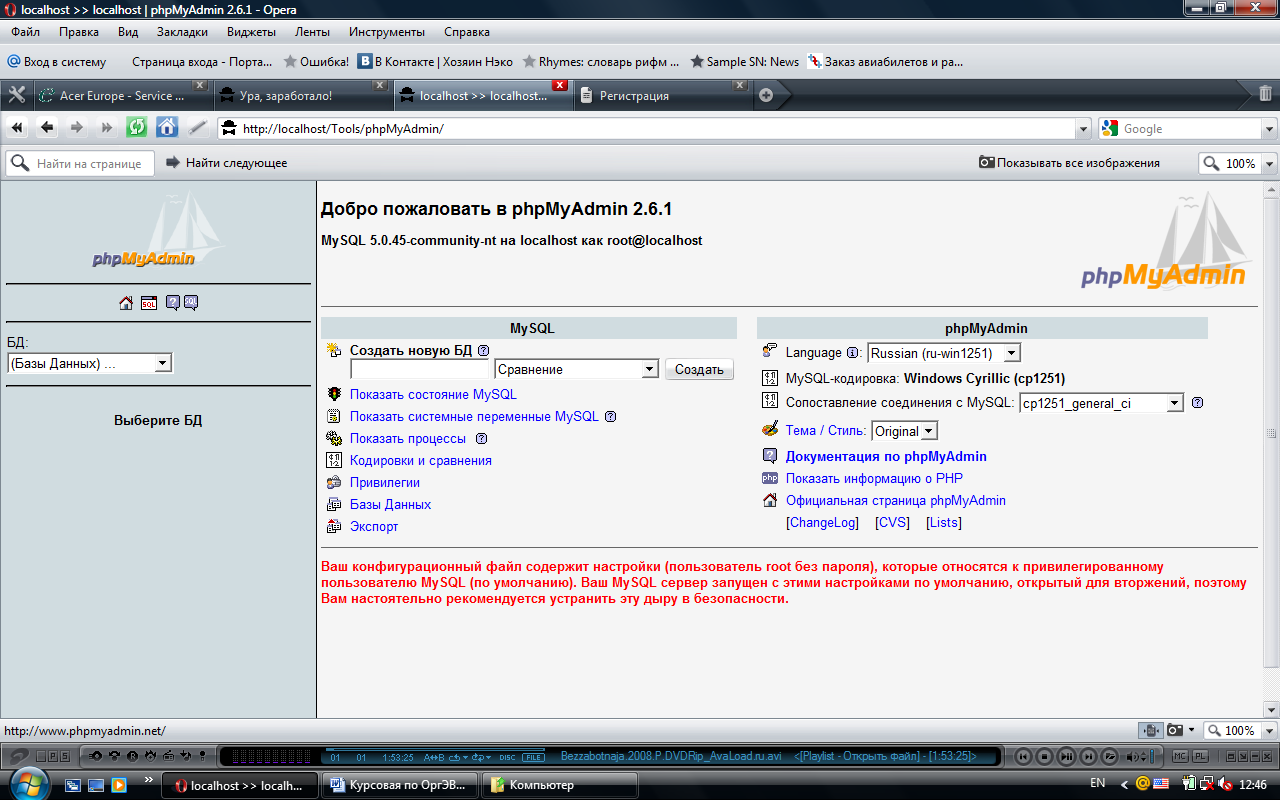Click the Forward arrow in toolbar
The image size is (1280, 800).
point(77,128)
